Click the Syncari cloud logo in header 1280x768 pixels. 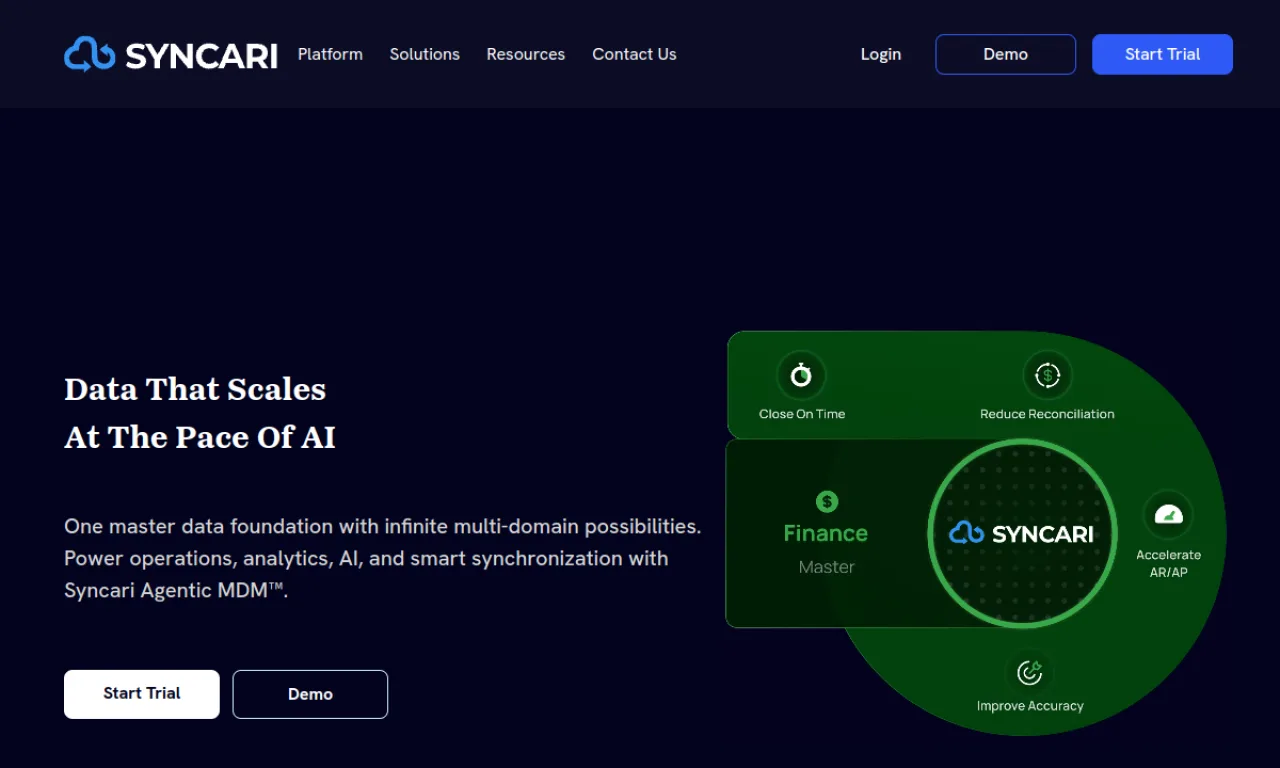(x=171, y=54)
